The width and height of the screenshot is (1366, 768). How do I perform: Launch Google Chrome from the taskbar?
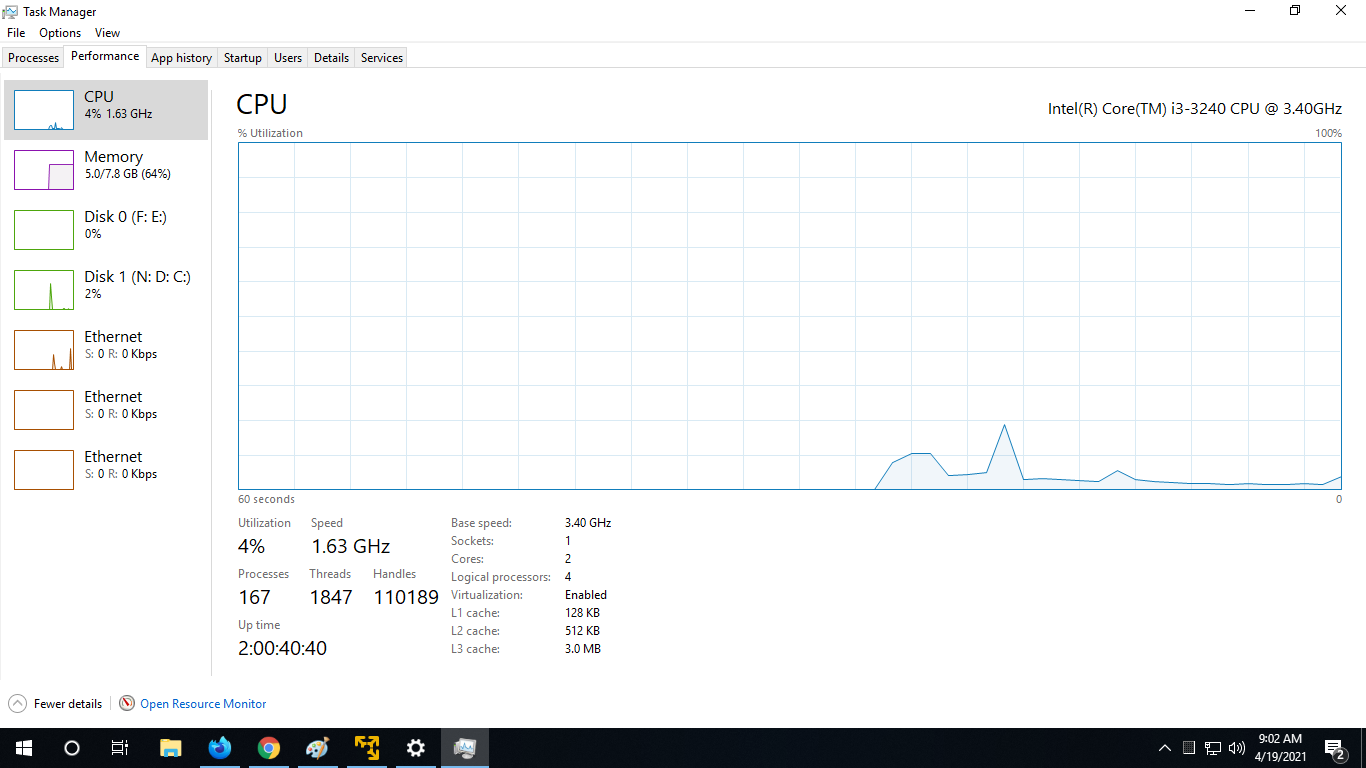click(x=269, y=748)
